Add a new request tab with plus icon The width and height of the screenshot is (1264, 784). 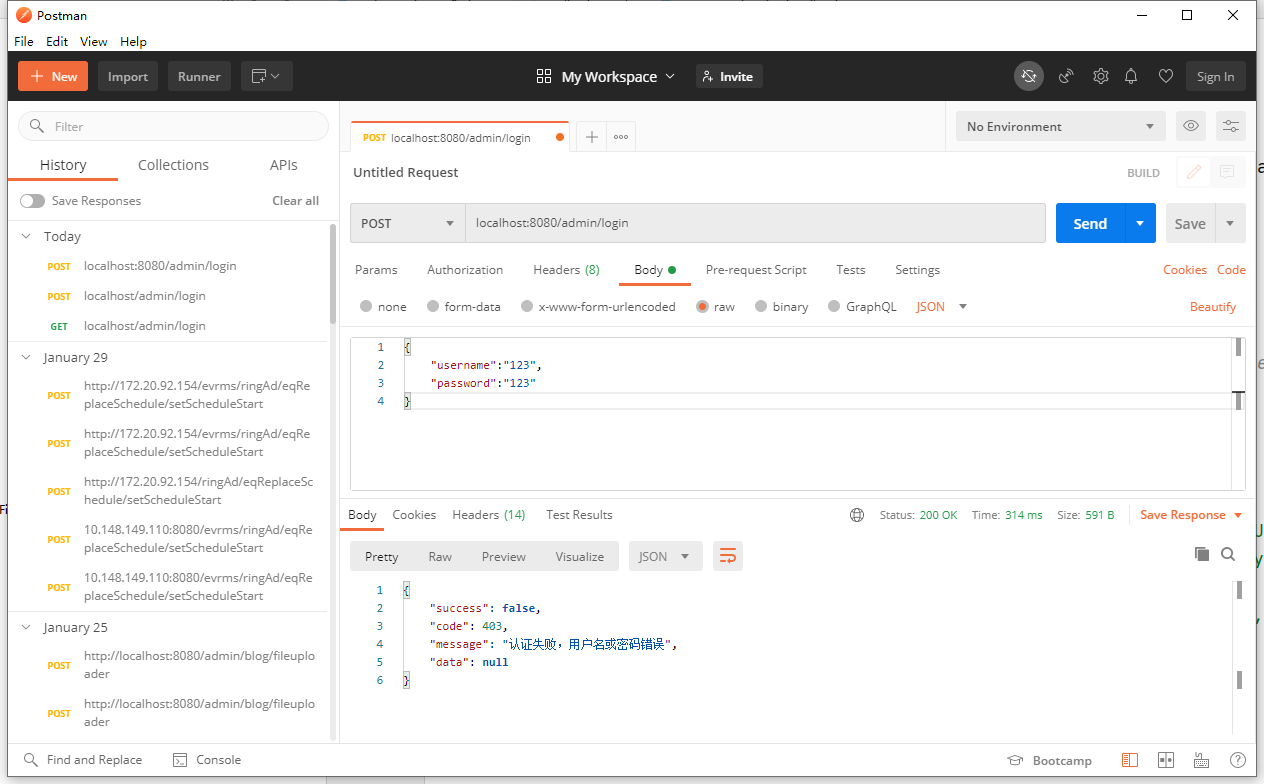(592, 137)
